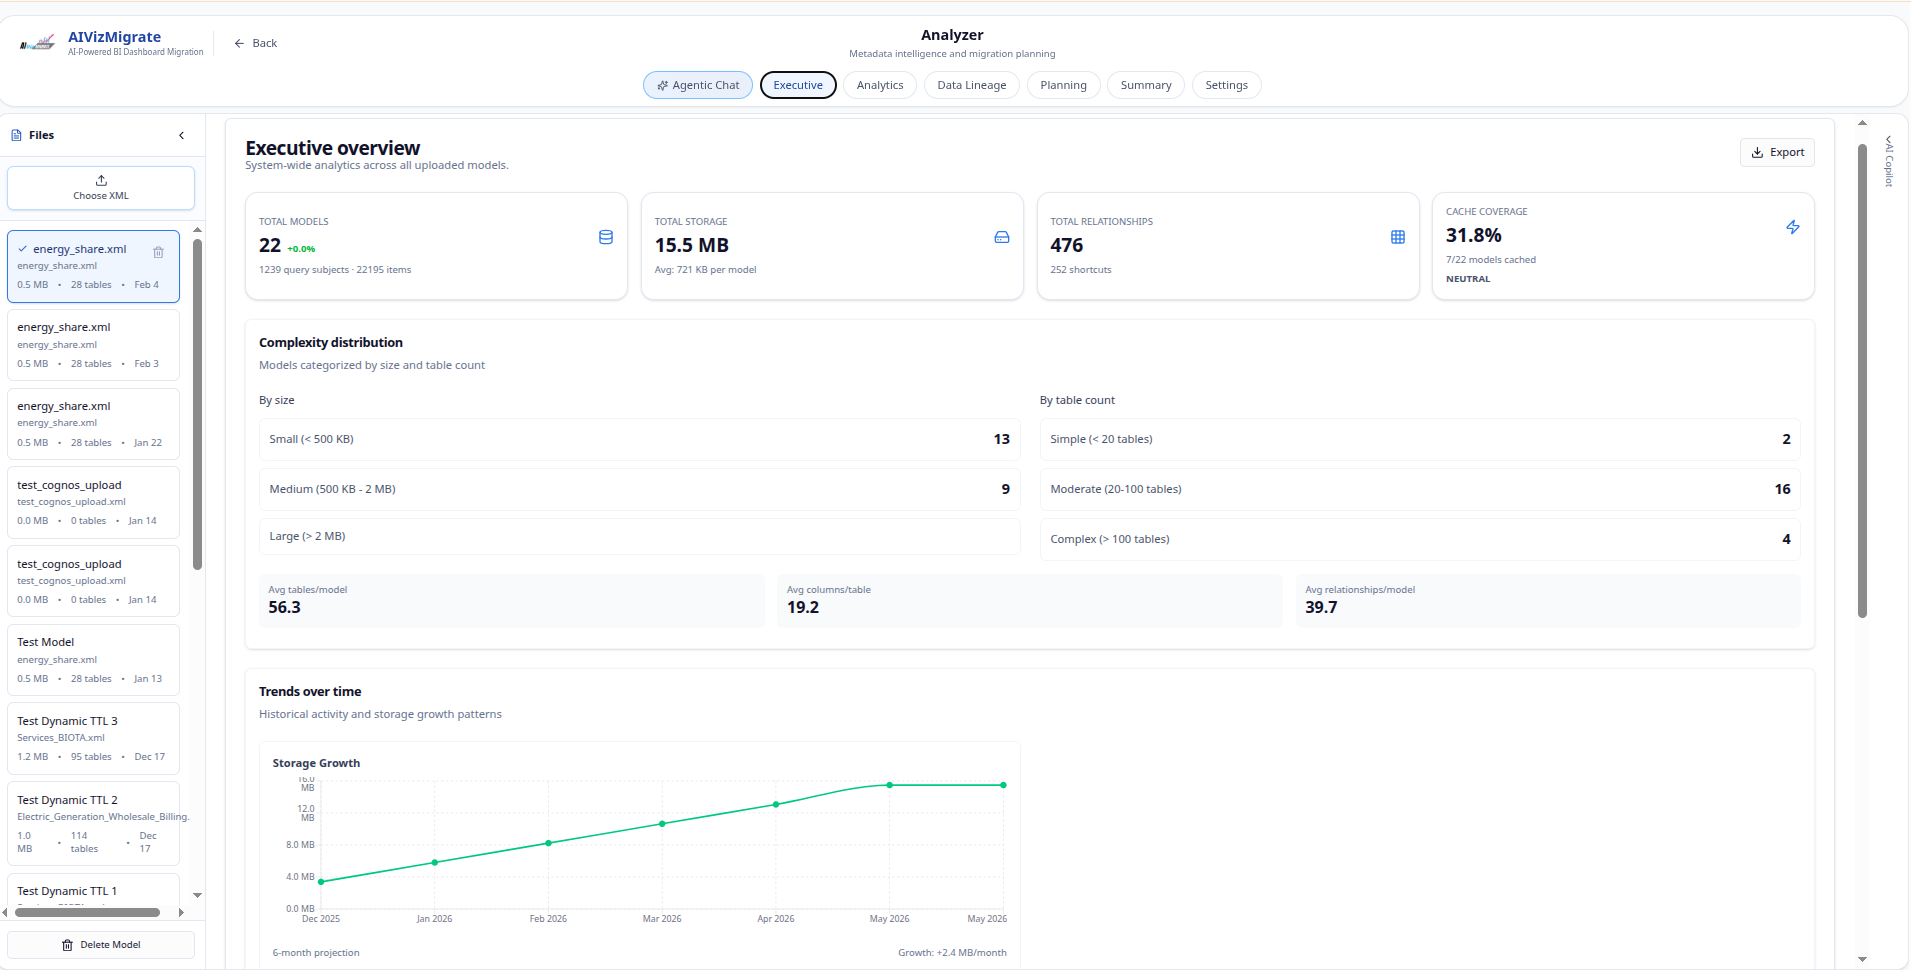The width and height of the screenshot is (1911, 970).
Task: Click the Files panel document icon
Action: [x=16, y=135]
